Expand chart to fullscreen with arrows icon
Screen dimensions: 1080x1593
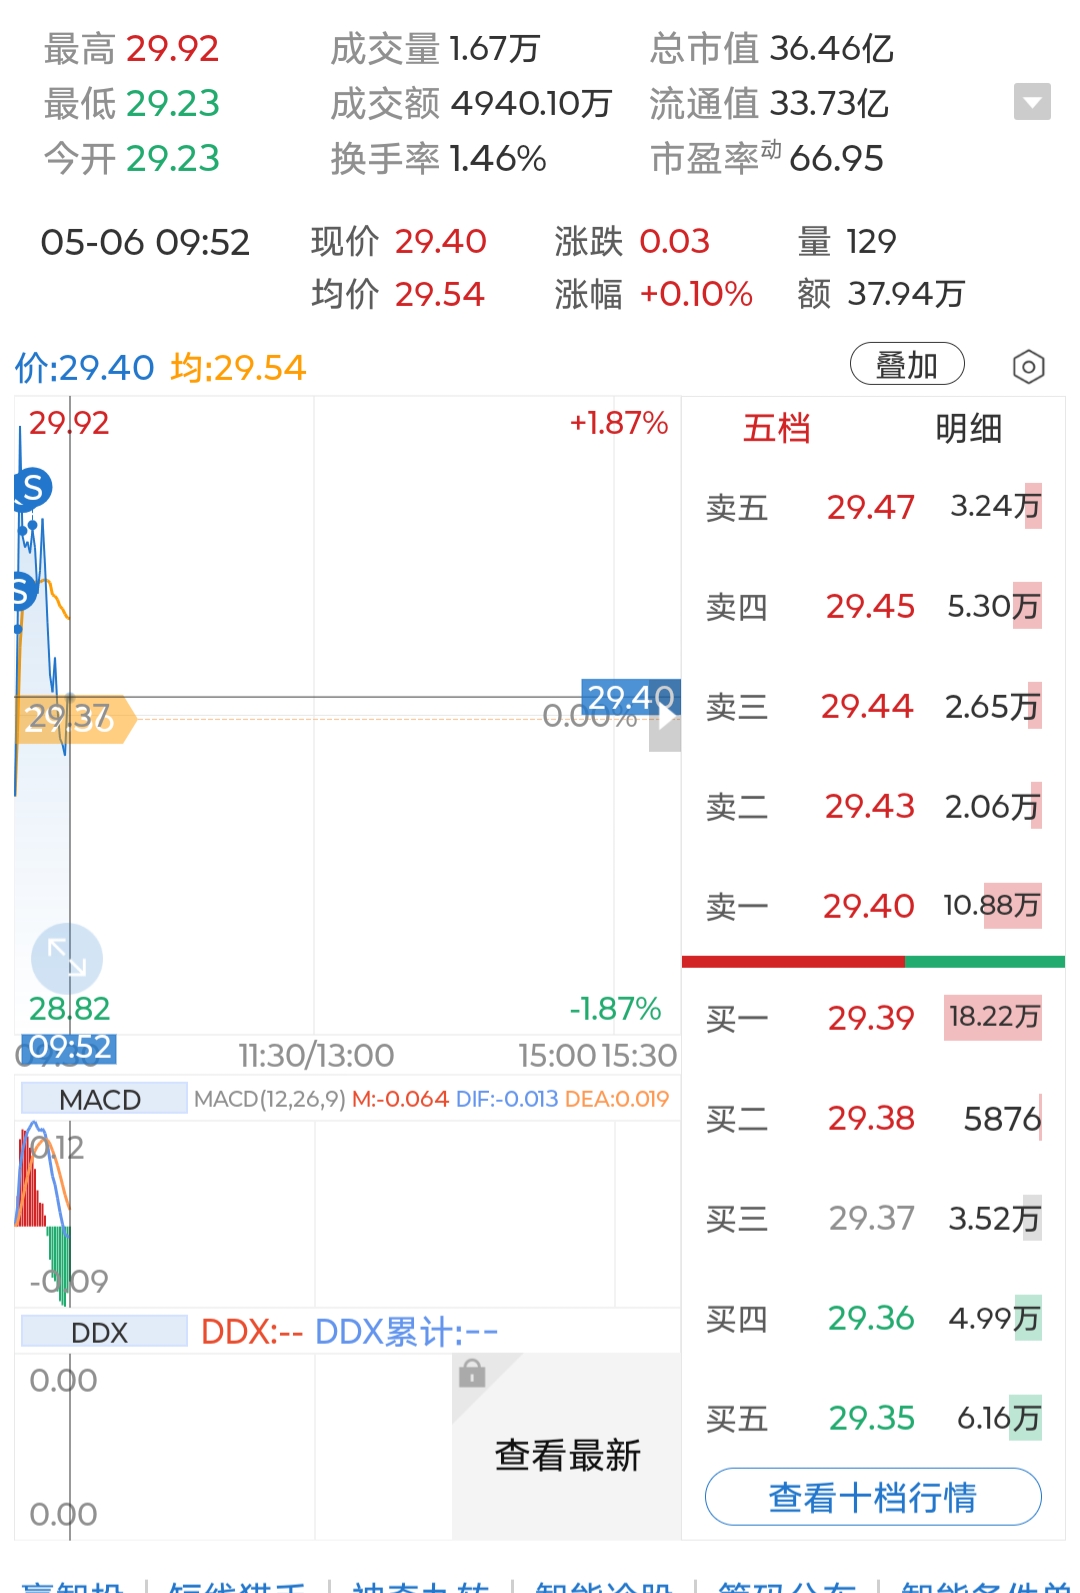point(67,958)
